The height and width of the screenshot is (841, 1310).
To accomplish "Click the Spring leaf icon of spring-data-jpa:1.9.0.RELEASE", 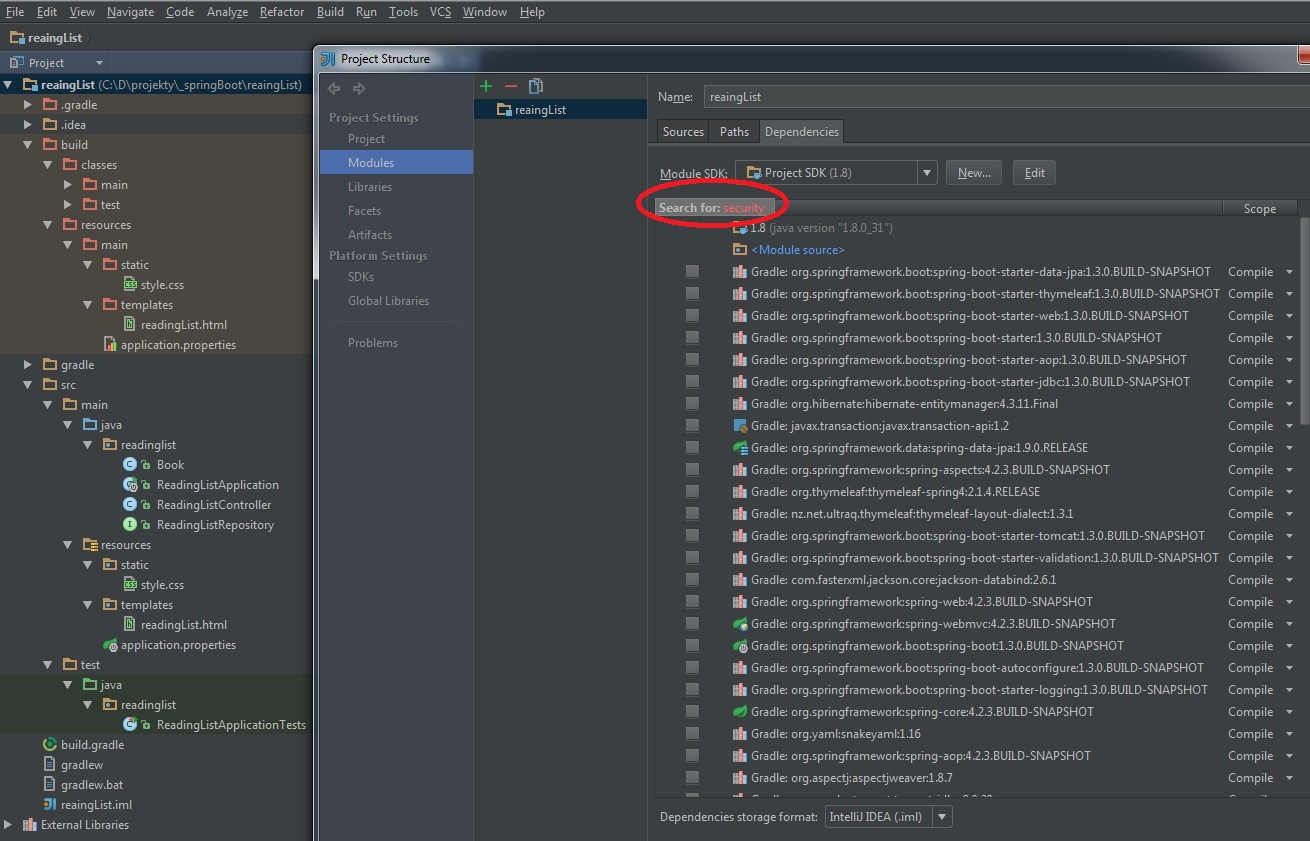I will (740, 448).
